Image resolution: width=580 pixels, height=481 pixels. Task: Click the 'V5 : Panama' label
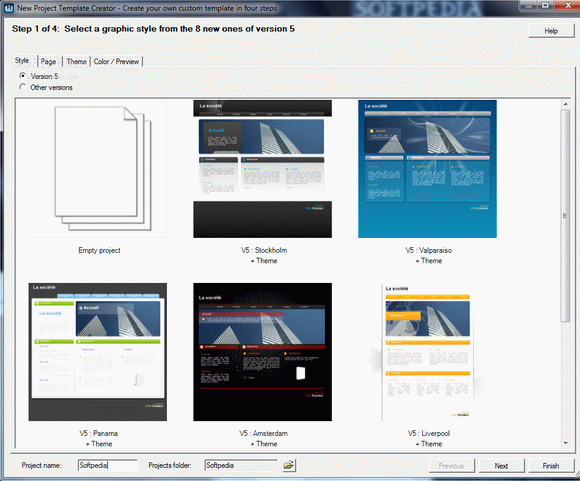pyautogui.click(x=98, y=433)
